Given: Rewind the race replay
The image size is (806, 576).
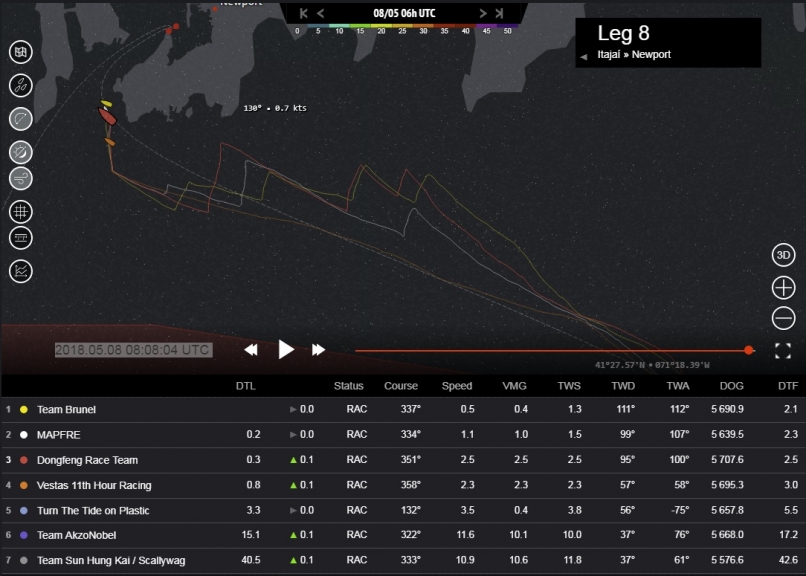Looking at the screenshot, I should (x=251, y=350).
